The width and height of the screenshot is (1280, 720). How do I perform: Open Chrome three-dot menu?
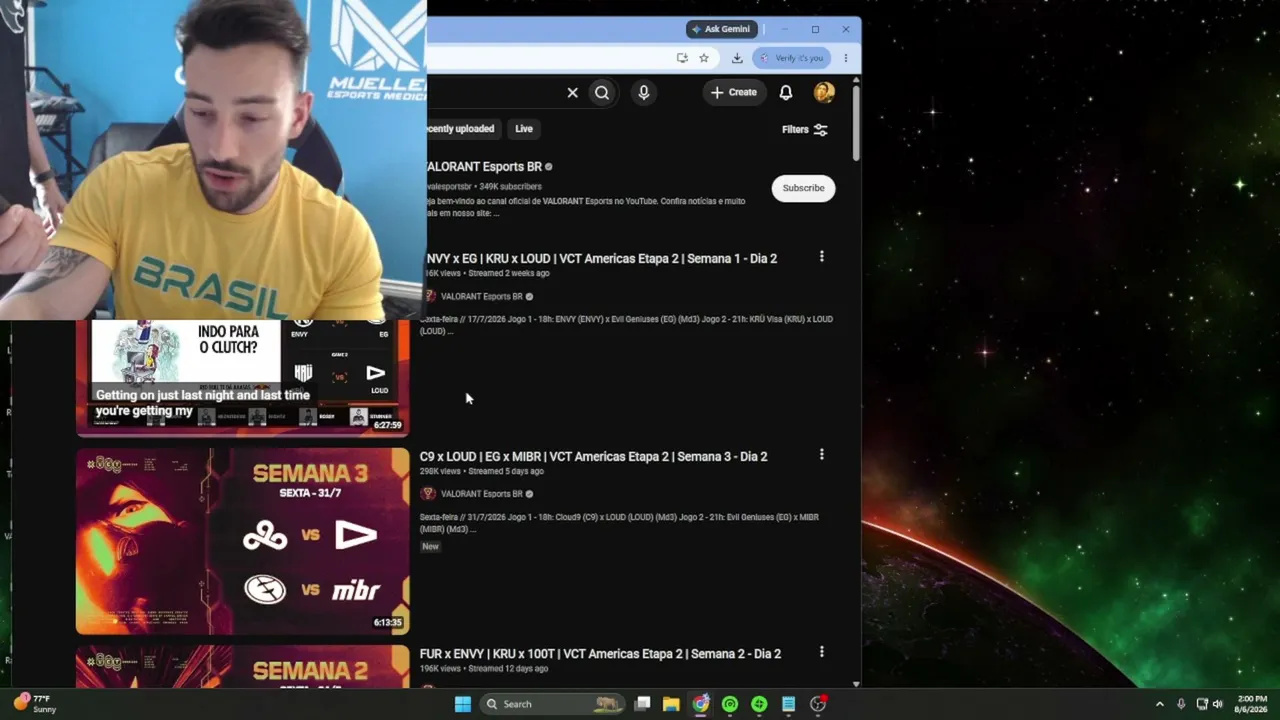pyautogui.click(x=845, y=58)
